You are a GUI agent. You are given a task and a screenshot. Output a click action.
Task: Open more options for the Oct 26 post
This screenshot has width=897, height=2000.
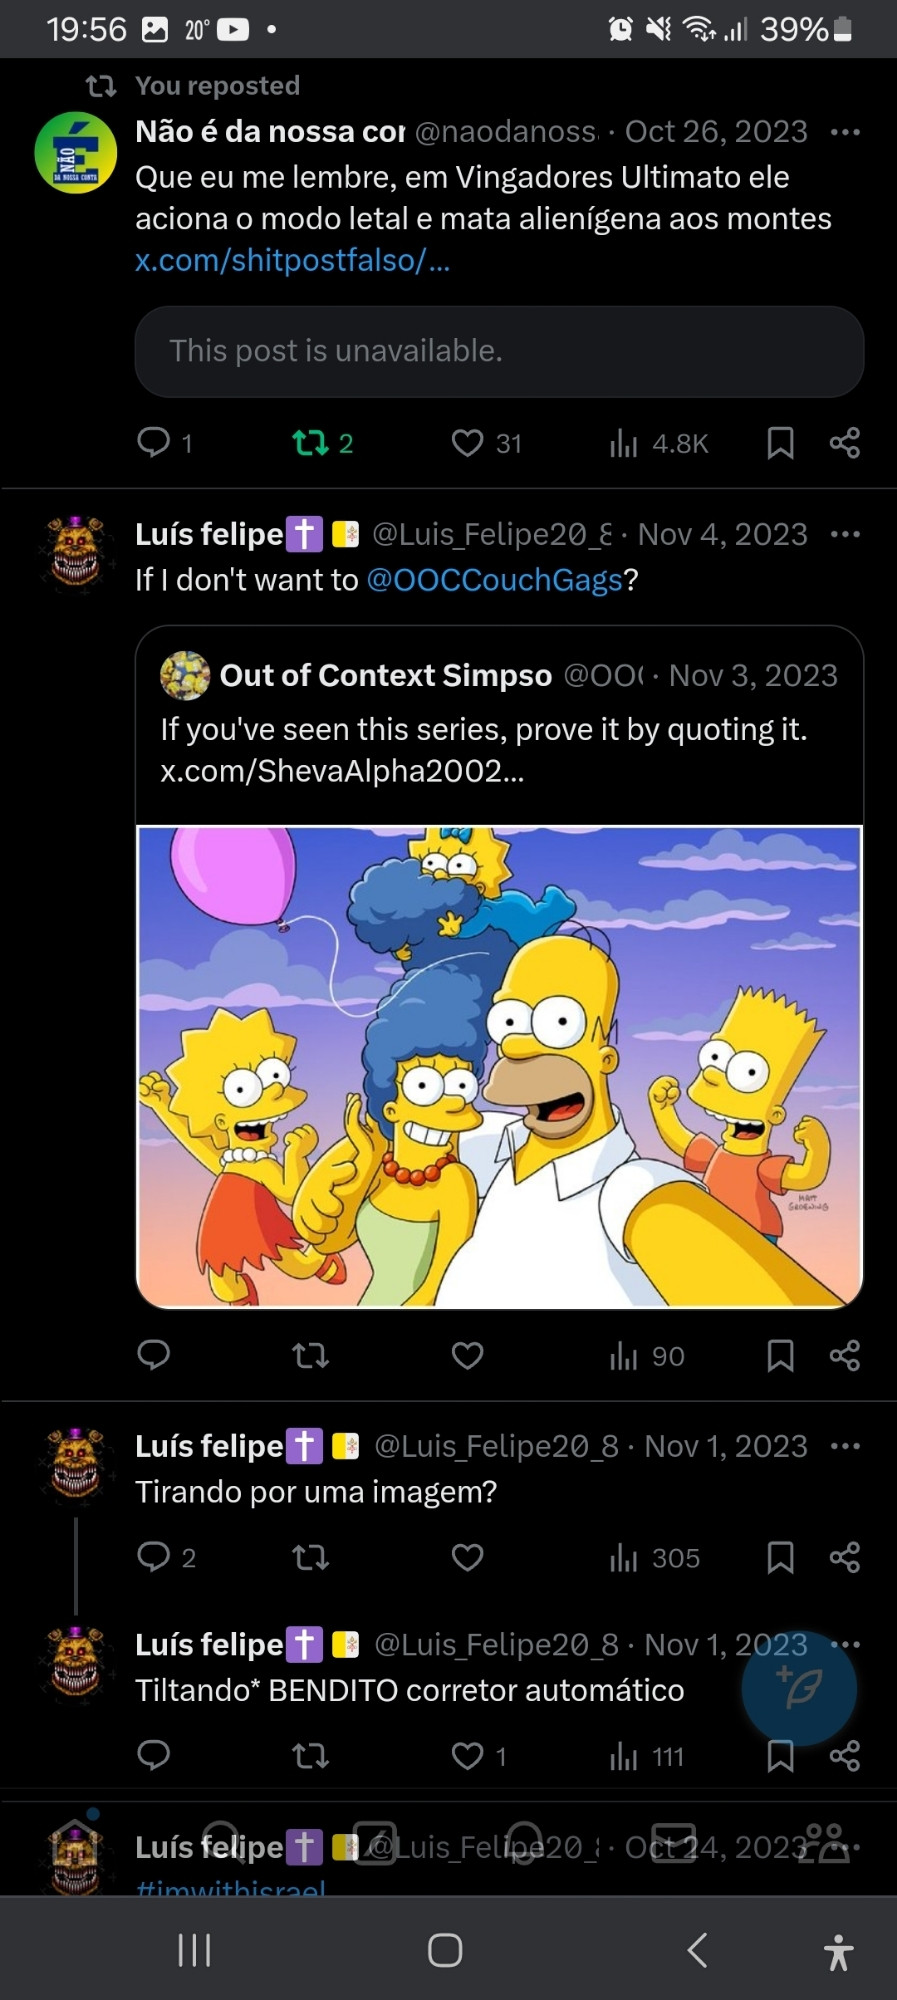tap(845, 132)
